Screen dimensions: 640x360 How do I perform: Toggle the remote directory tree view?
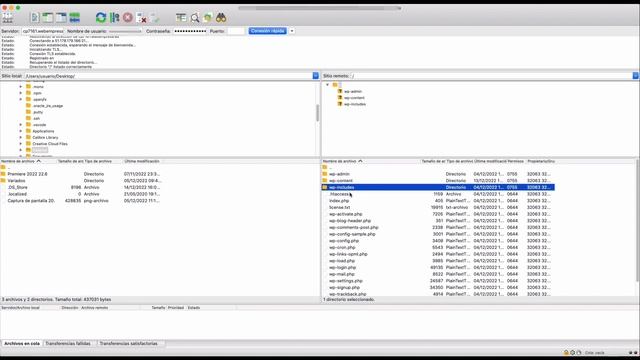[61, 18]
